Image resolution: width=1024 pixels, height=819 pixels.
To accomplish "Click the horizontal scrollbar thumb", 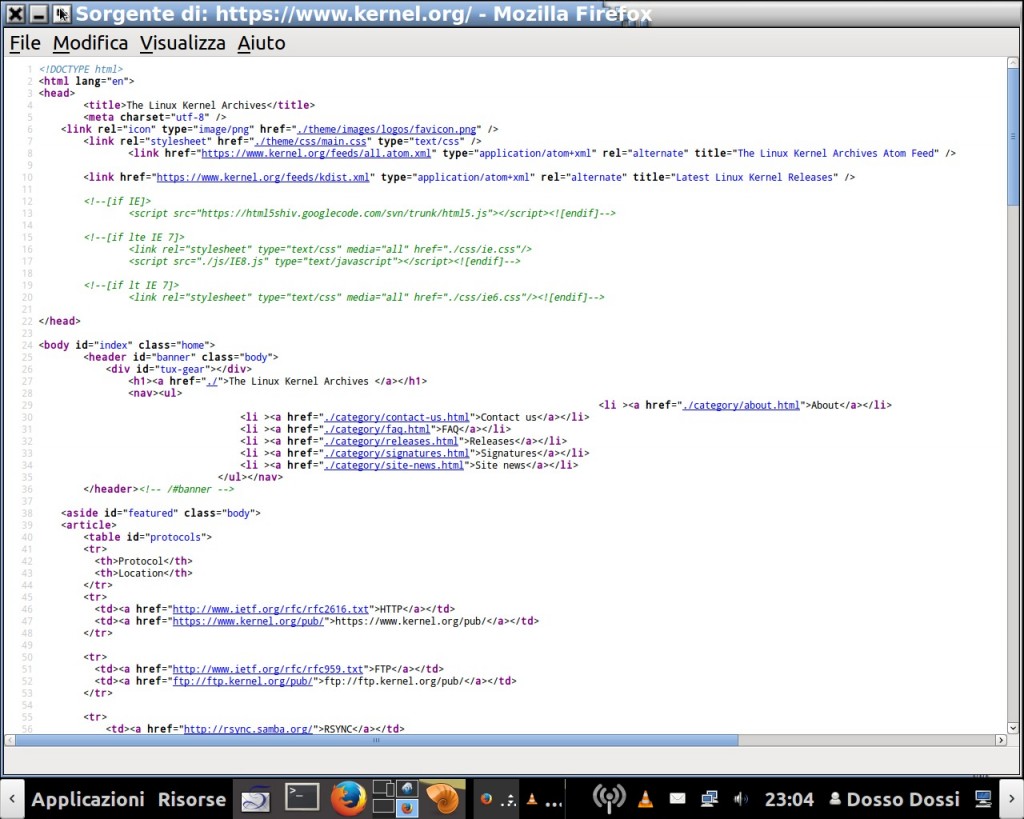I will pos(376,740).
